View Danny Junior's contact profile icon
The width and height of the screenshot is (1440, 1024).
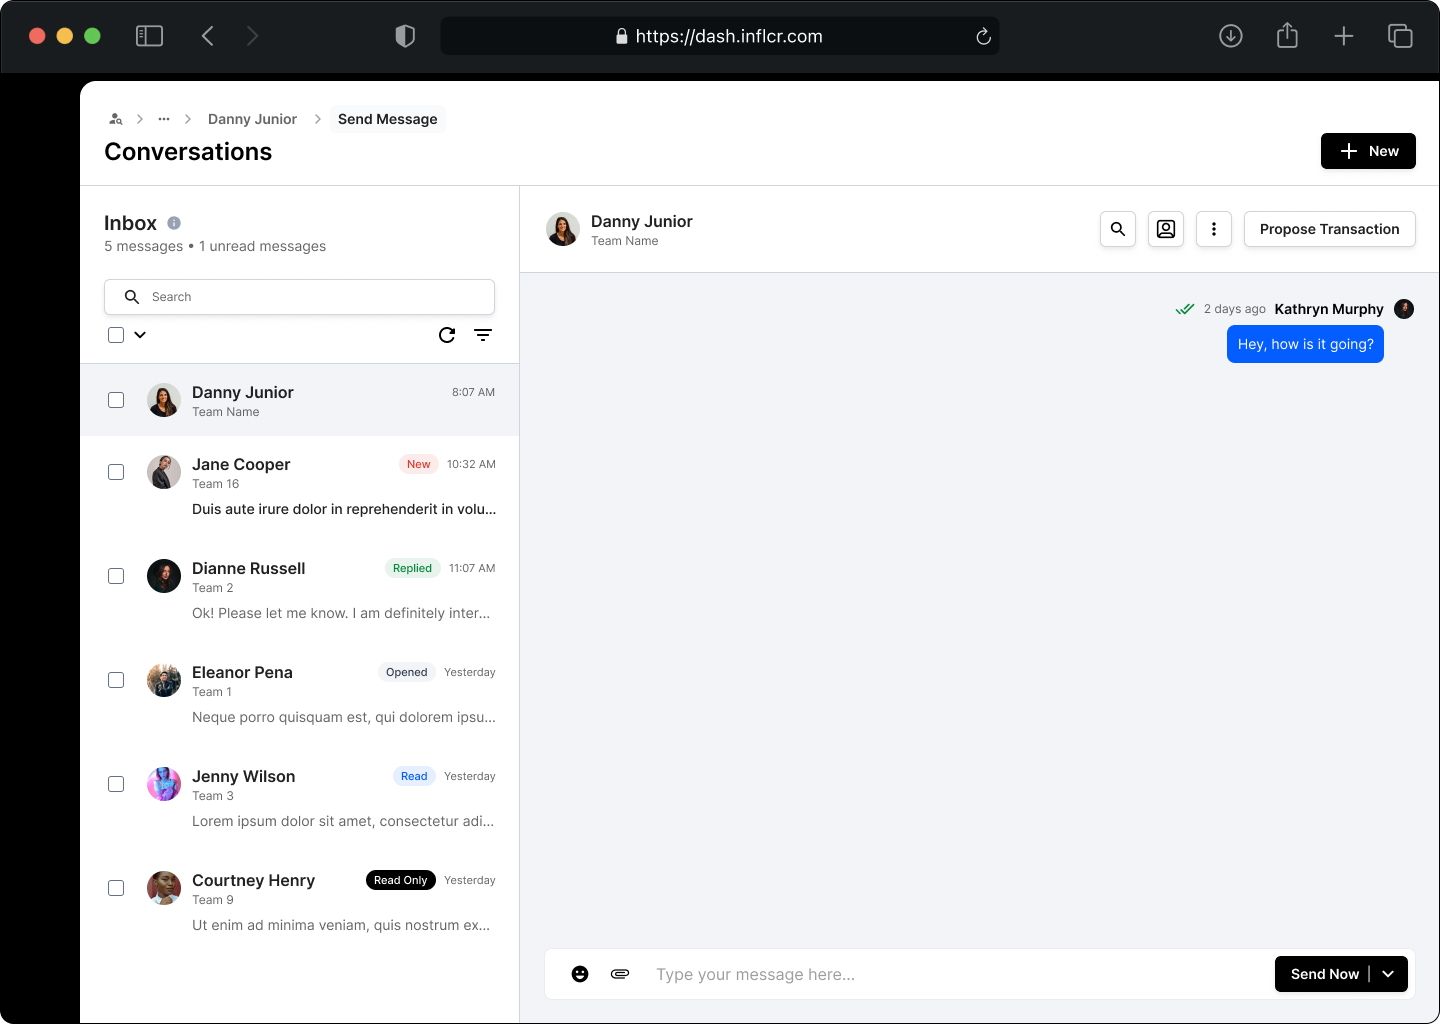[1166, 229]
